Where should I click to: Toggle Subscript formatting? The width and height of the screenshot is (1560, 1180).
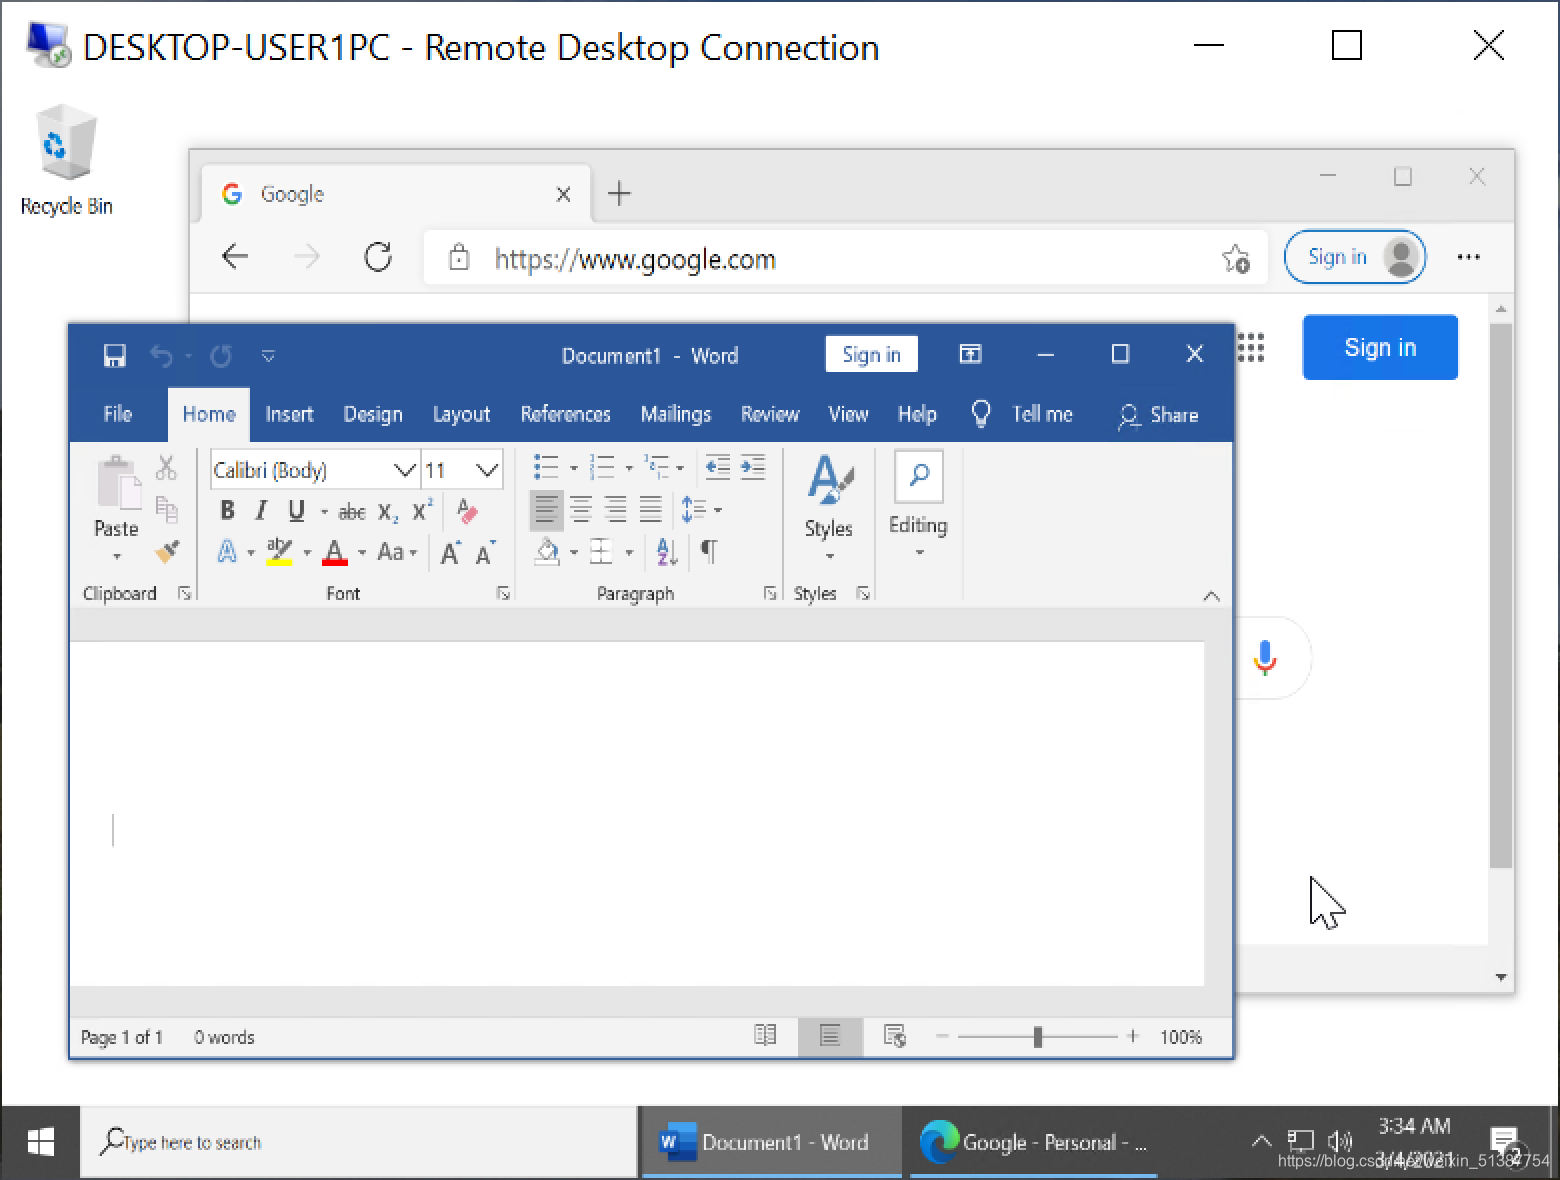coord(388,512)
